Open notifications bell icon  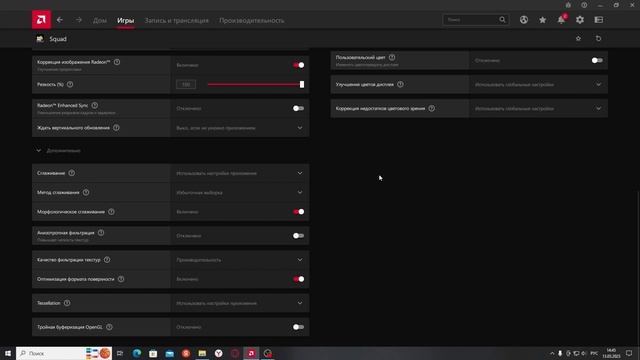[x=561, y=20]
